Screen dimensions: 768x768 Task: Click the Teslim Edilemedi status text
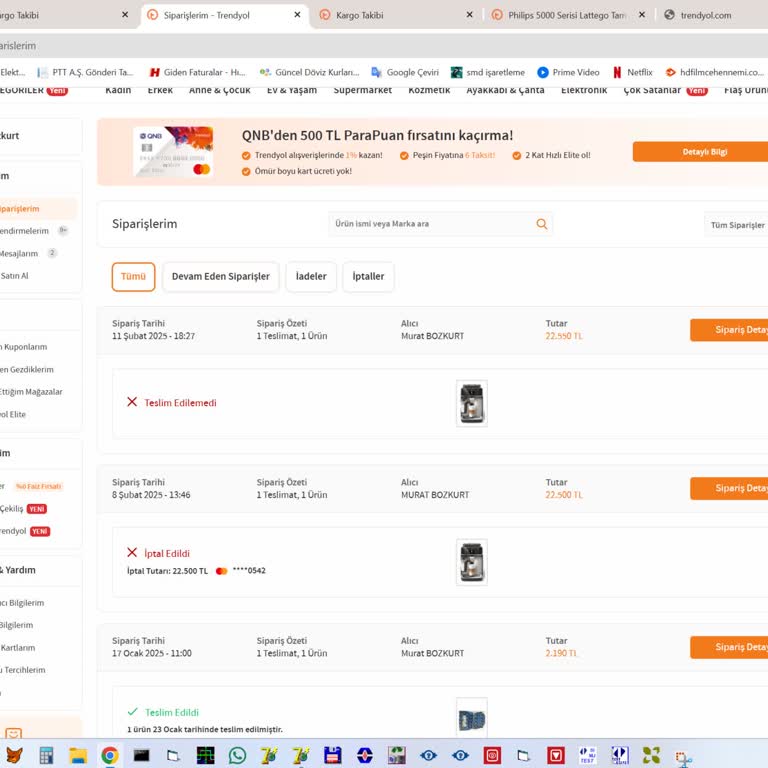pyautogui.click(x=180, y=403)
